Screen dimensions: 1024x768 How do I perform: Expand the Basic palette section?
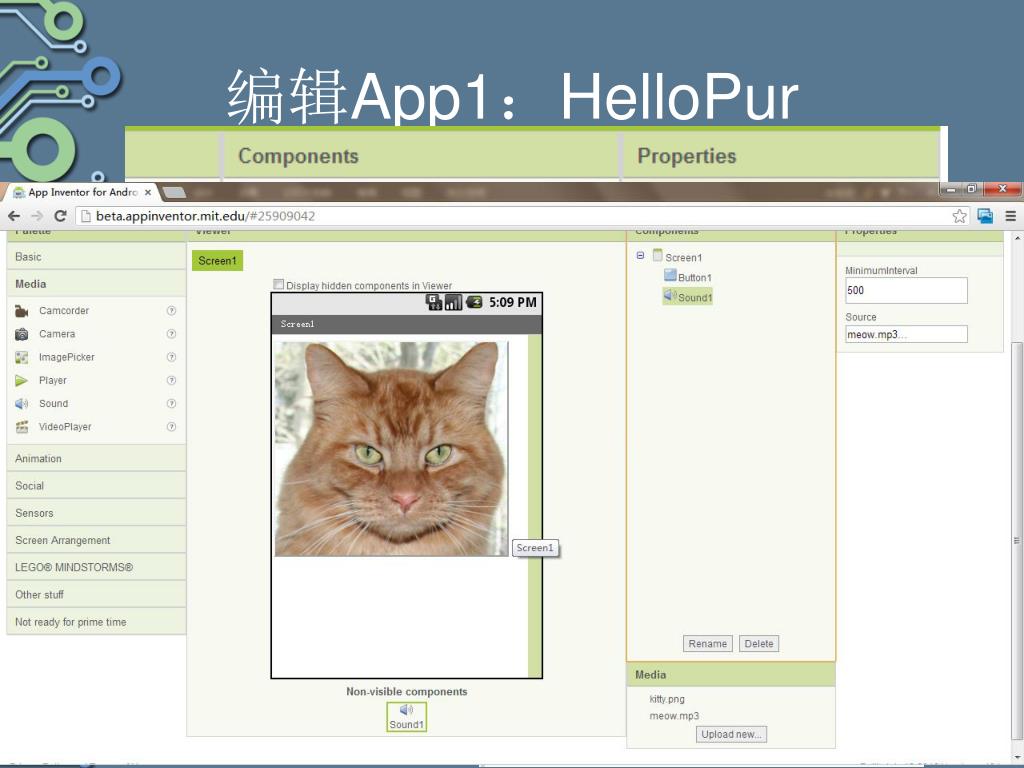(97, 257)
